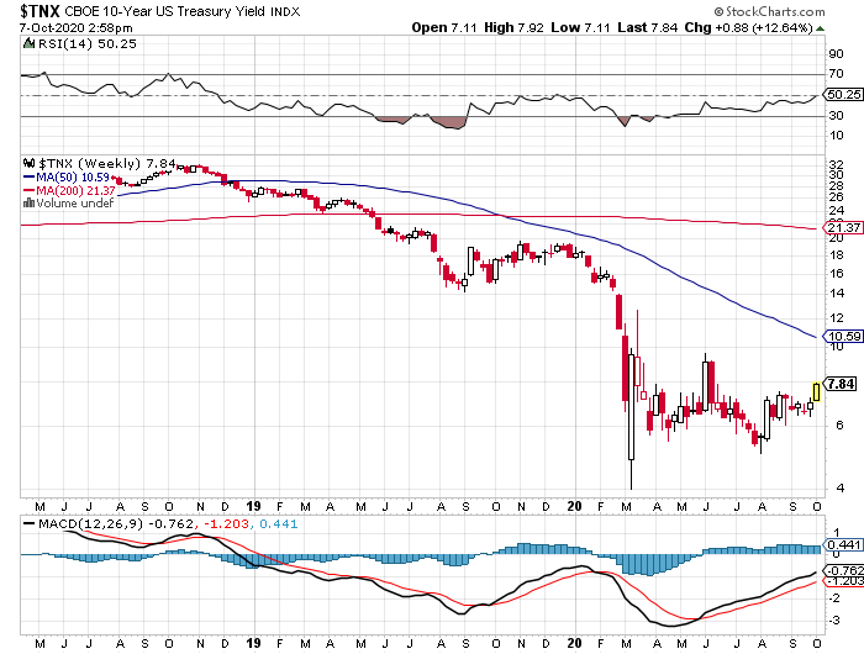Click the volume bars icon in legend
This screenshot has height=654, width=864.
pos(28,202)
